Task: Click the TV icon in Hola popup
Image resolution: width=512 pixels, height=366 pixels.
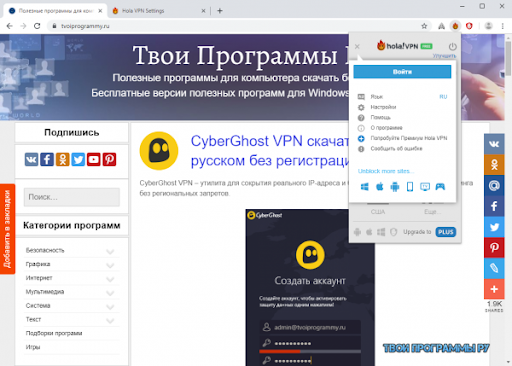Action: click(425, 187)
